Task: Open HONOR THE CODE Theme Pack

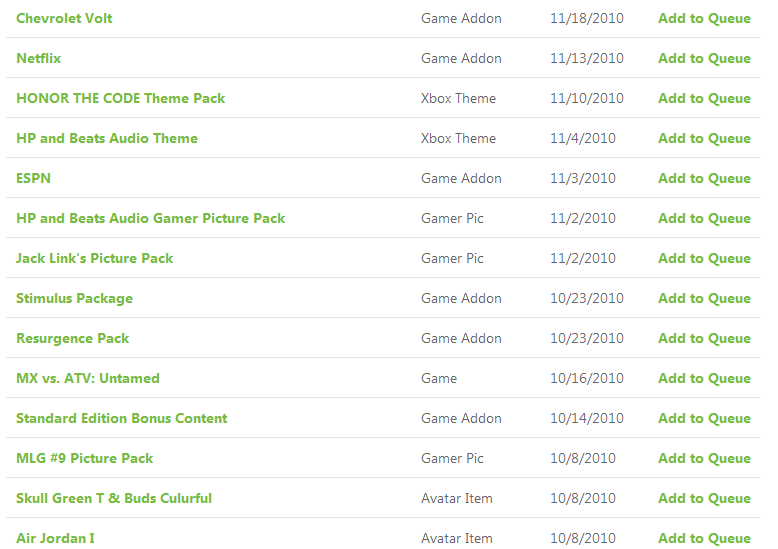Action: click(x=121, y=98)
